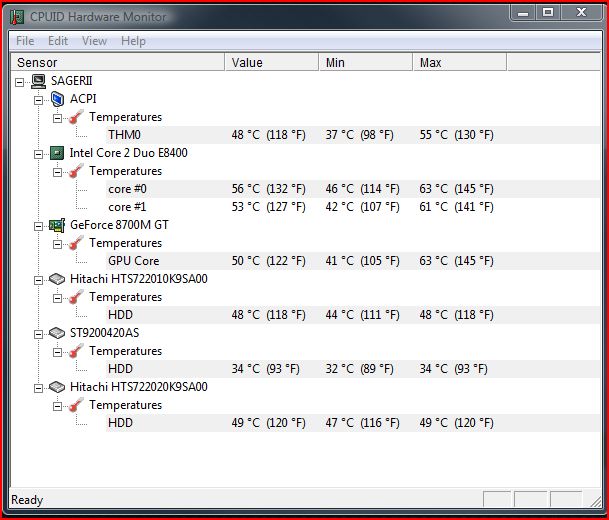Viewport: 609px width, 520px height.
Task: Click the ST9200420AS drive icon
Action: click(x=57, y=333)
